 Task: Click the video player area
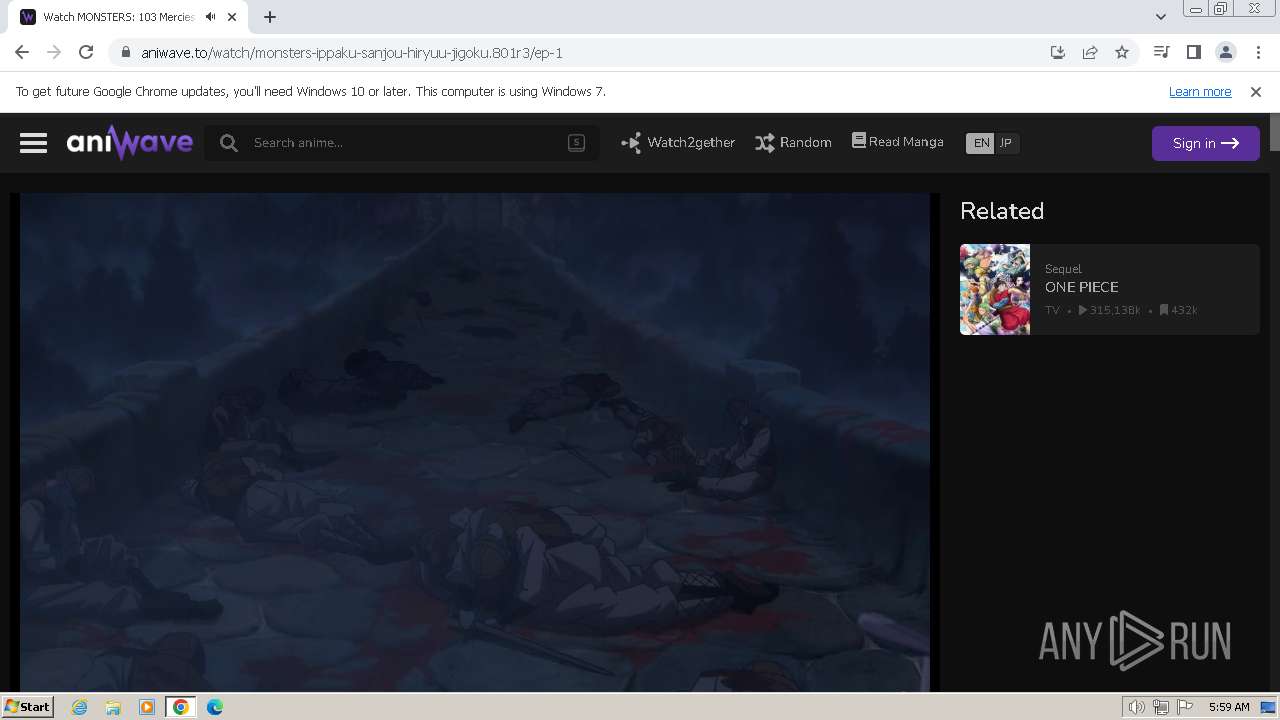pos(475,442)
